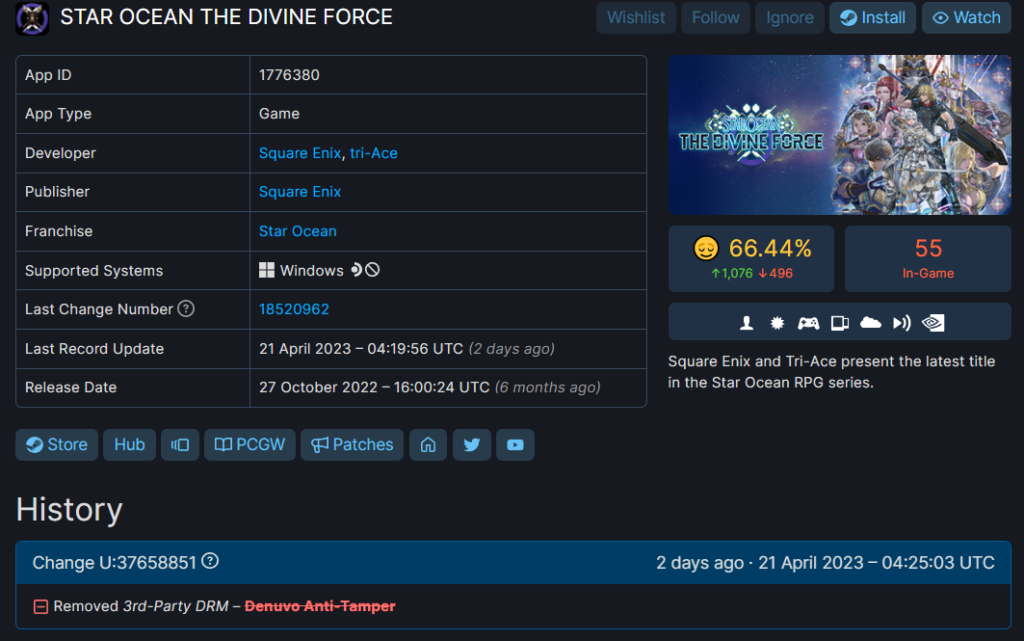This screenshot has width=1024, height=641.
Task: Click the positive reviews count 1,076
Action: tap(732, 274)
